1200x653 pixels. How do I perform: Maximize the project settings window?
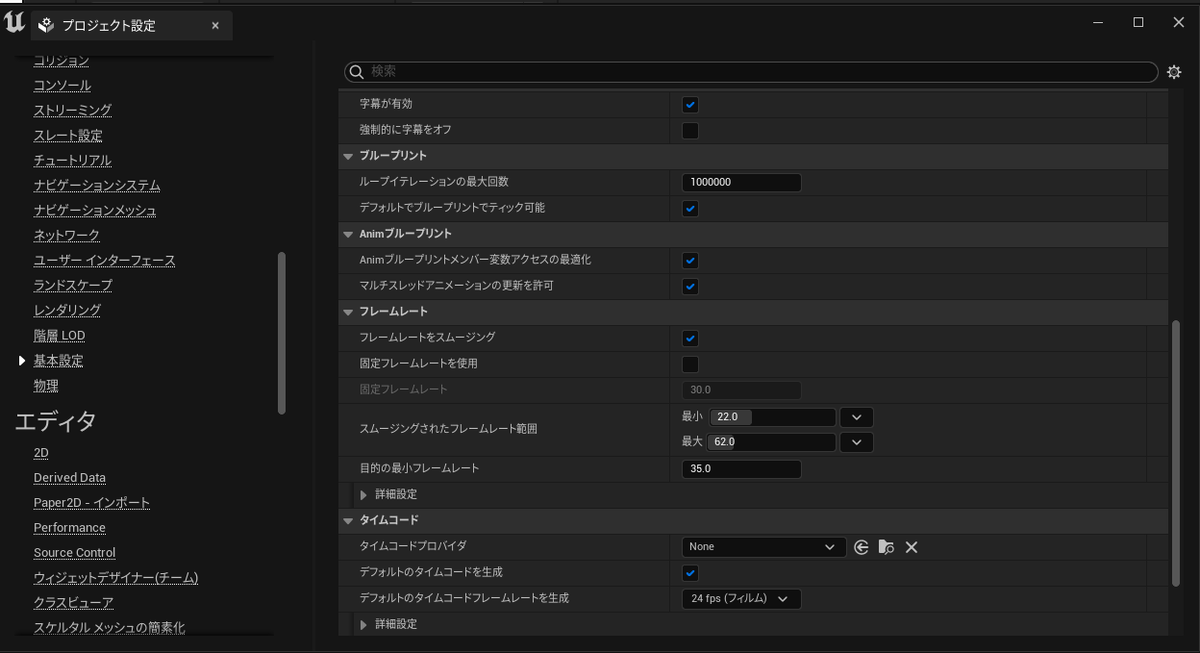(1138, 22)
